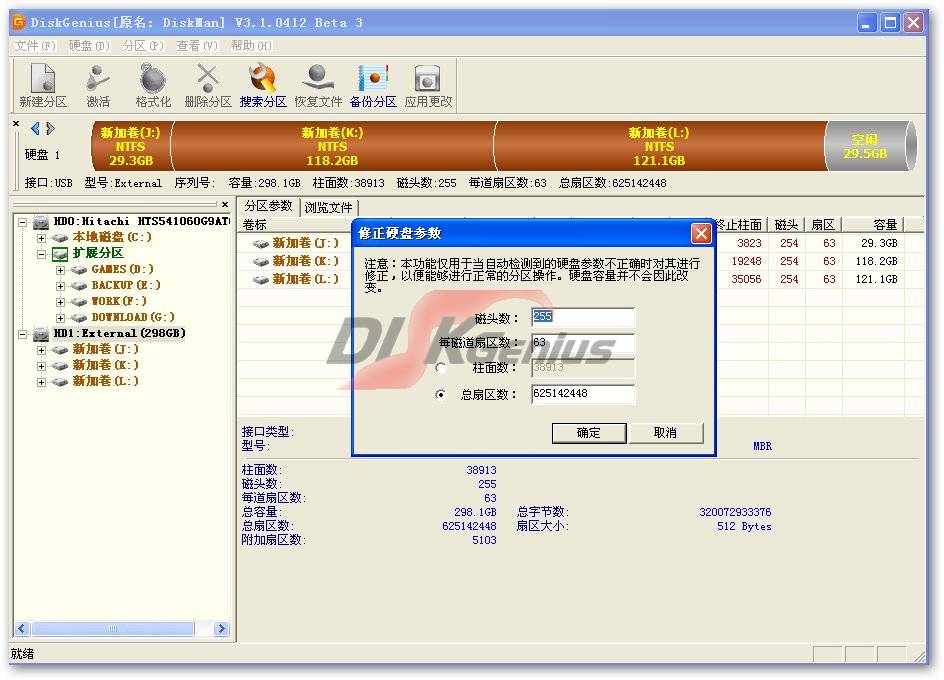This screenshot has height=680, width=944.
Task: Go to next disk with right arrow
Action: point(50,128)
